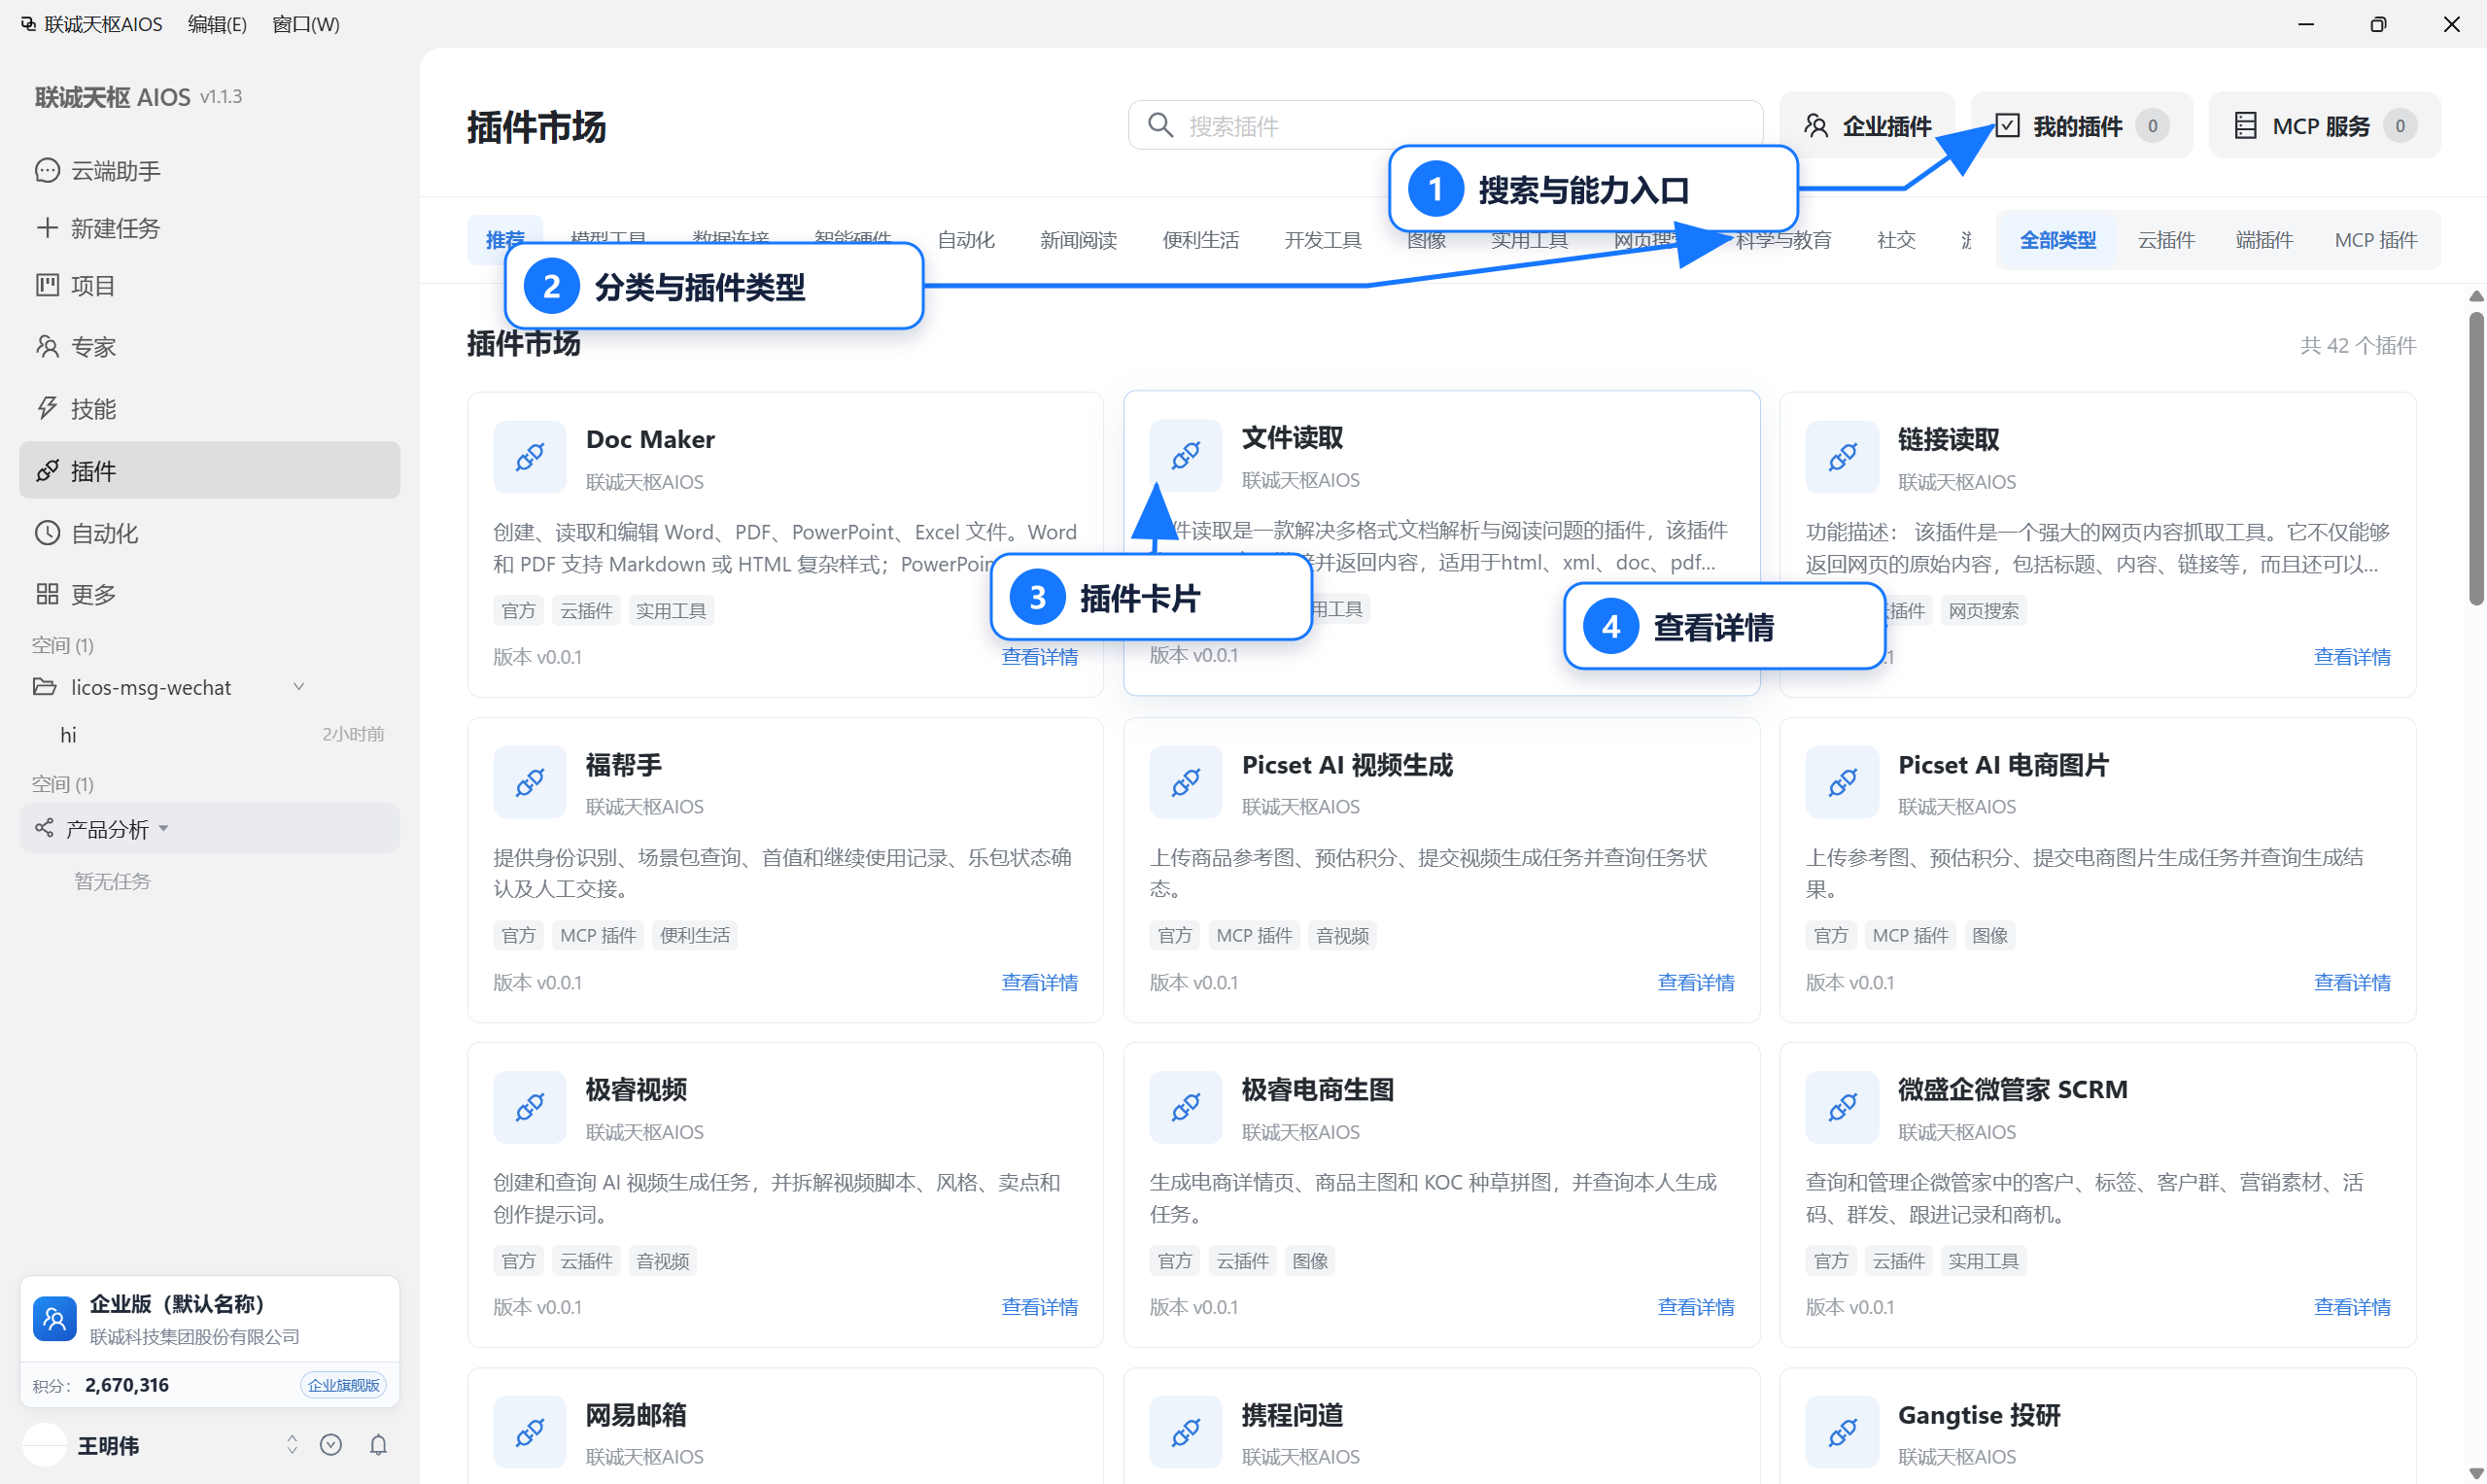Open the hi conversation item

(x=210, y=735)
